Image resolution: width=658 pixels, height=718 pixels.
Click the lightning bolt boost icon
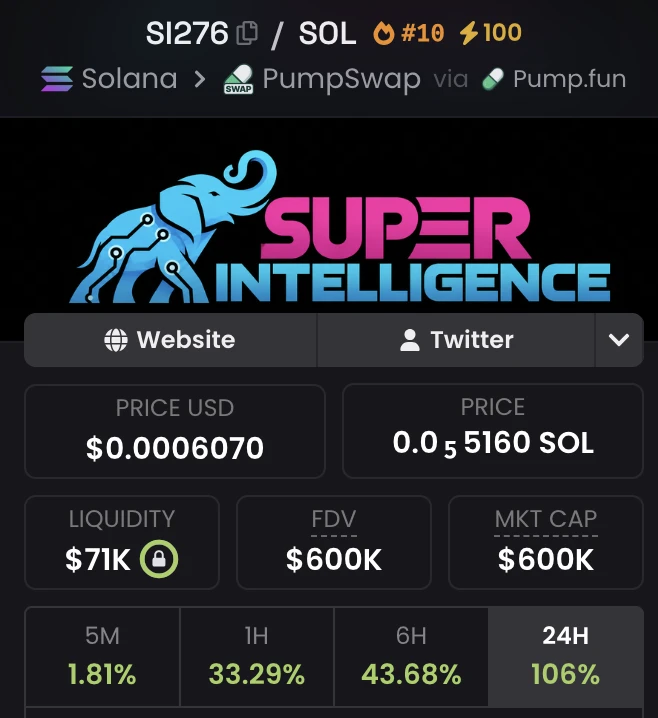click(x=469, y=33)
